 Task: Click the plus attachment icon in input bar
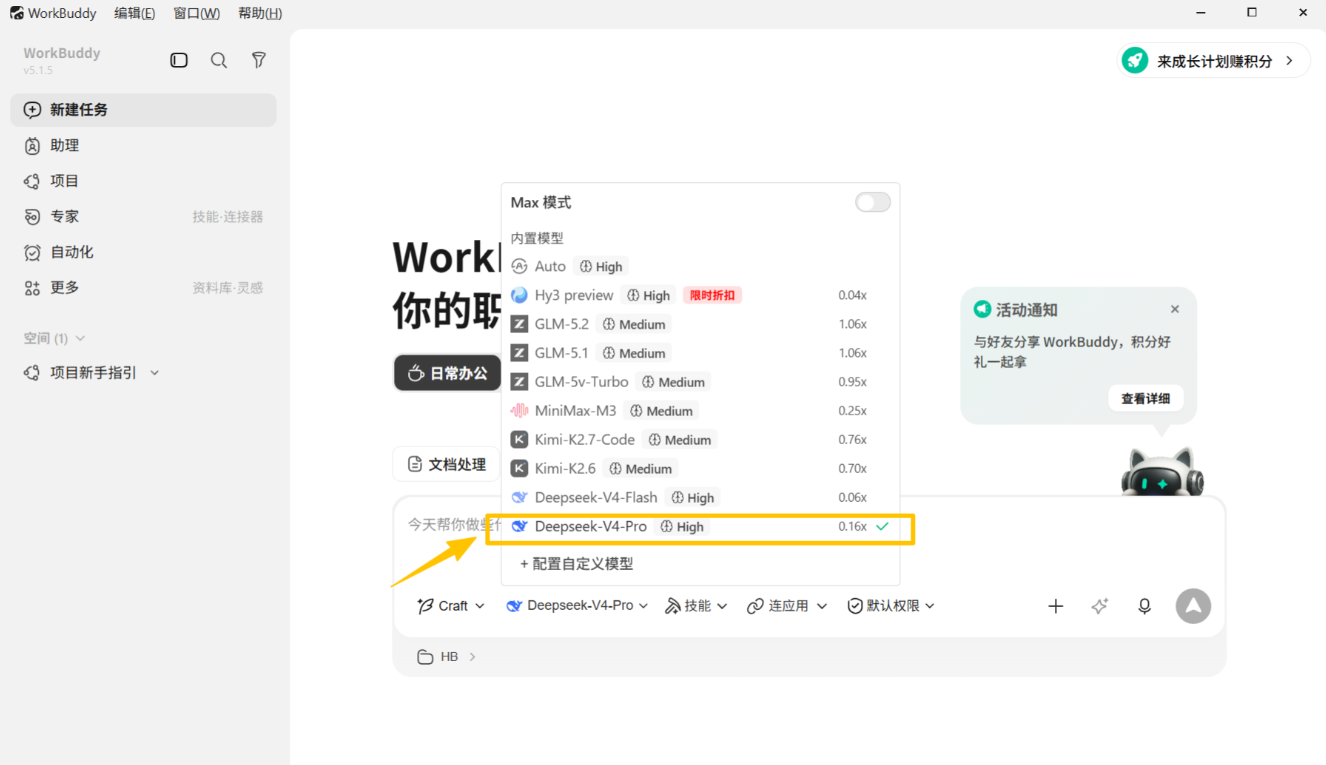click(x=1055, y=606)
